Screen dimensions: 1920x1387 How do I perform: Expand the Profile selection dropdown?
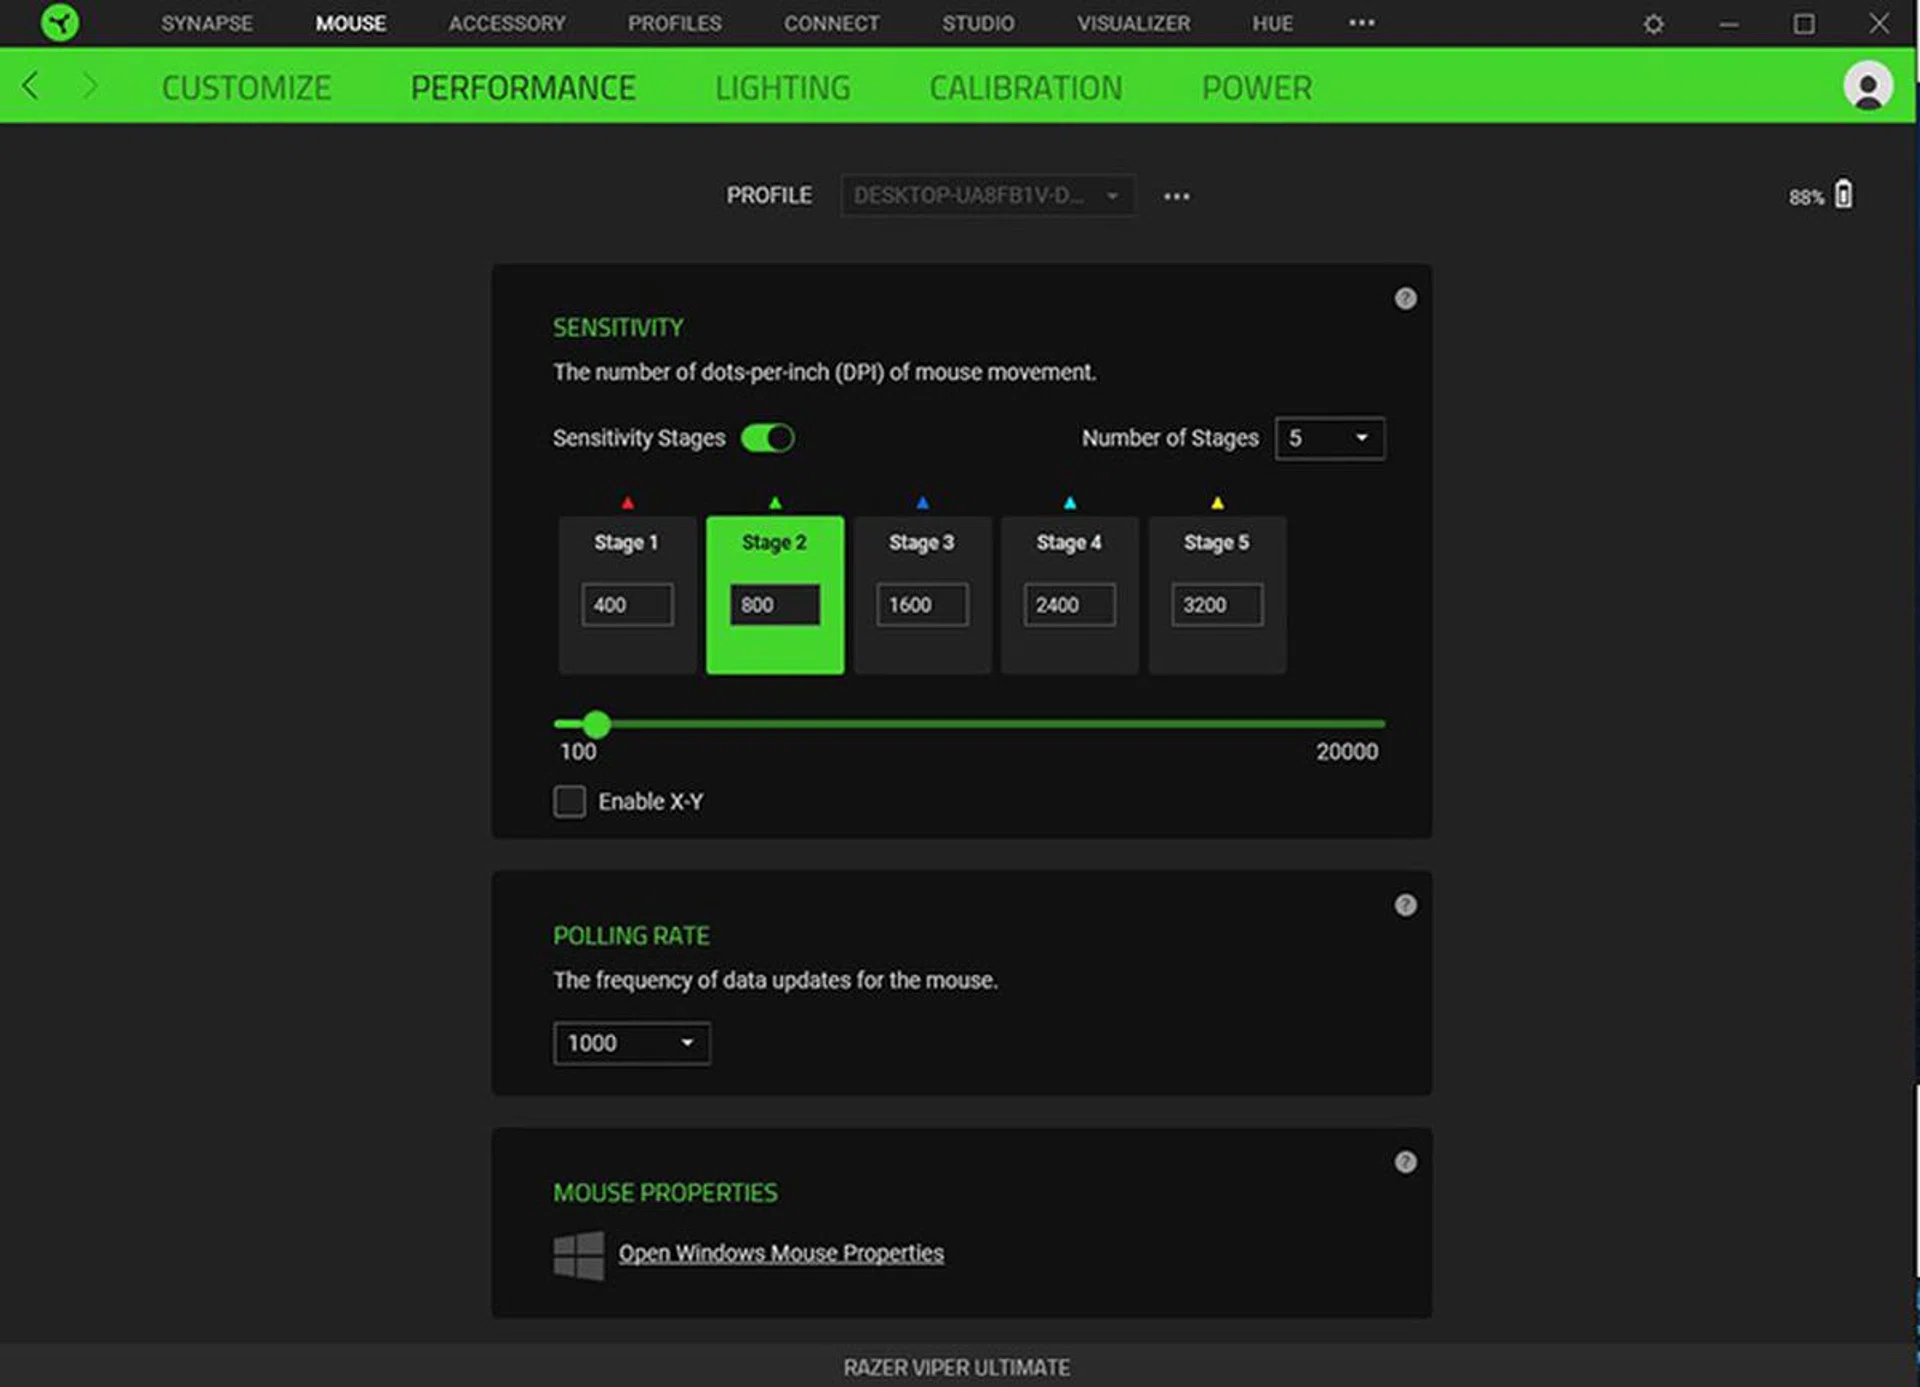tap(987, 195)
